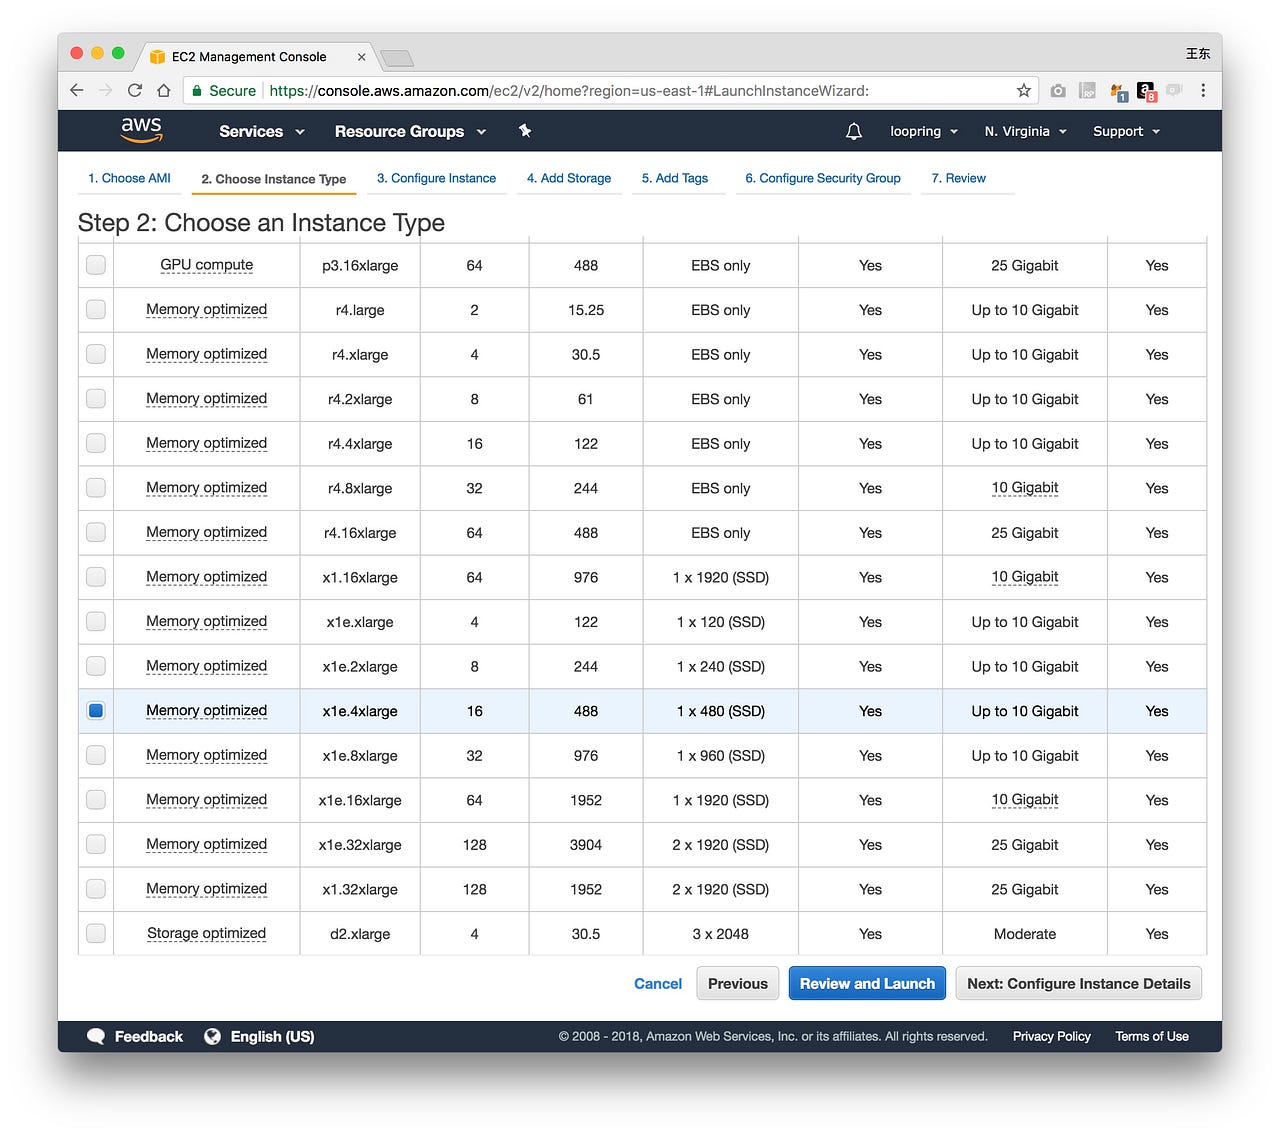The height and width of the screenshot is (1135, 1280).
Task: Check the d2.xlarge instance checkbox
Action: point(96,933)
